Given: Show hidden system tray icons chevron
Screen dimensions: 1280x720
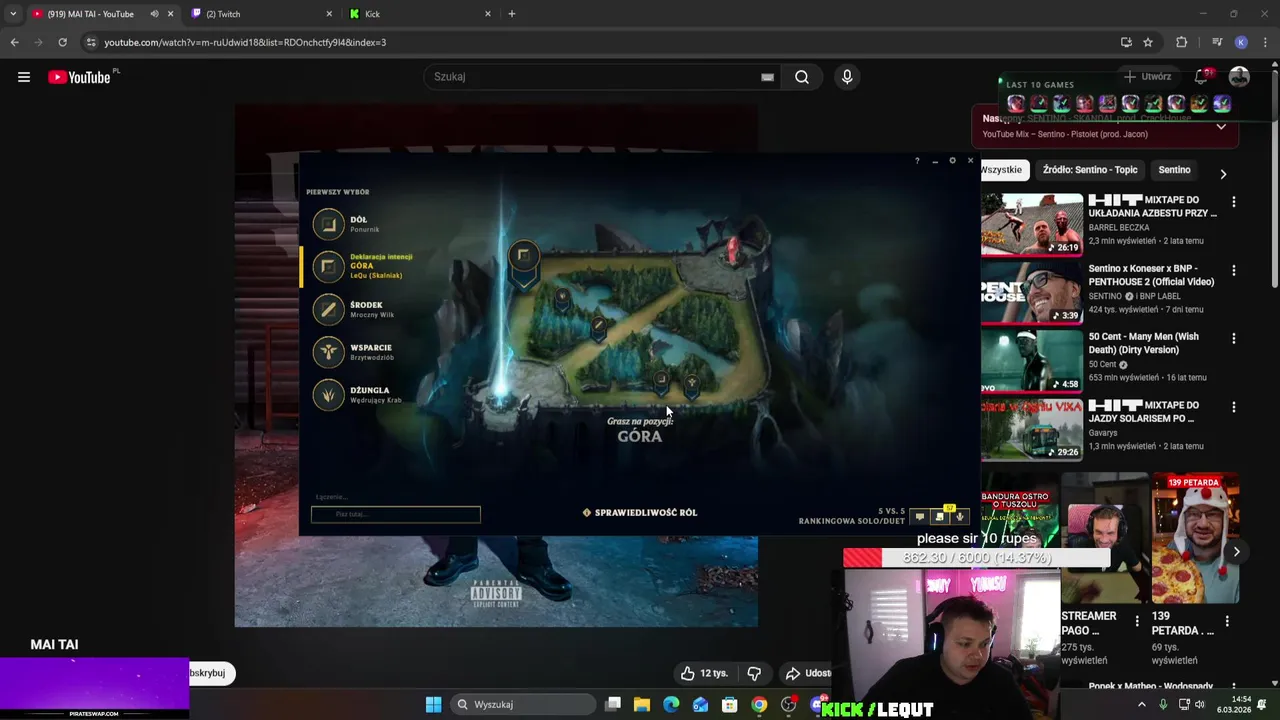Looking at the screenshot, I should [1142, 704].
